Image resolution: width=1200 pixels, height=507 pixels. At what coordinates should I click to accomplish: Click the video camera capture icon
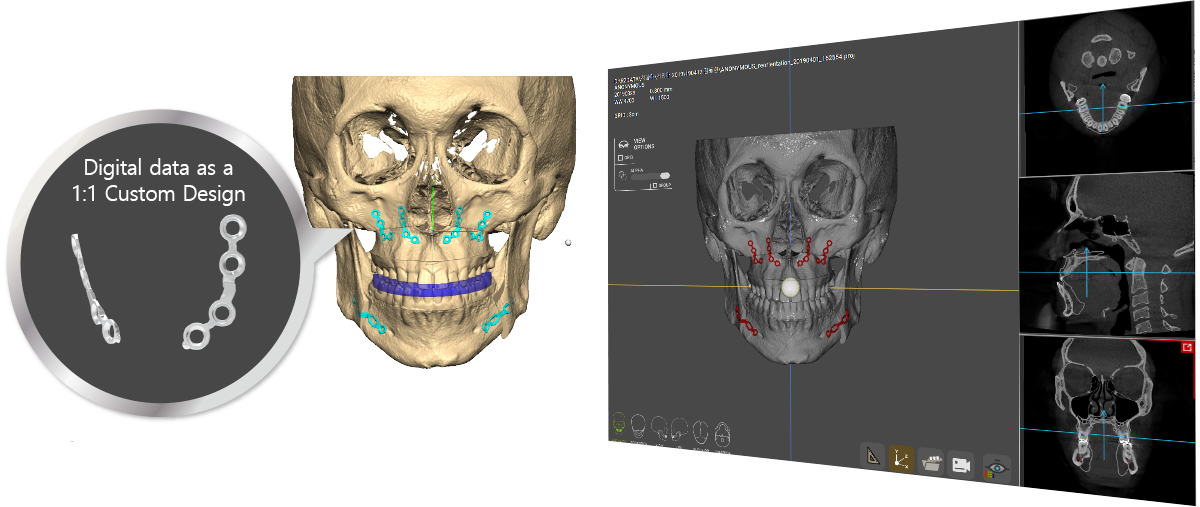click(x=961, y=464)
